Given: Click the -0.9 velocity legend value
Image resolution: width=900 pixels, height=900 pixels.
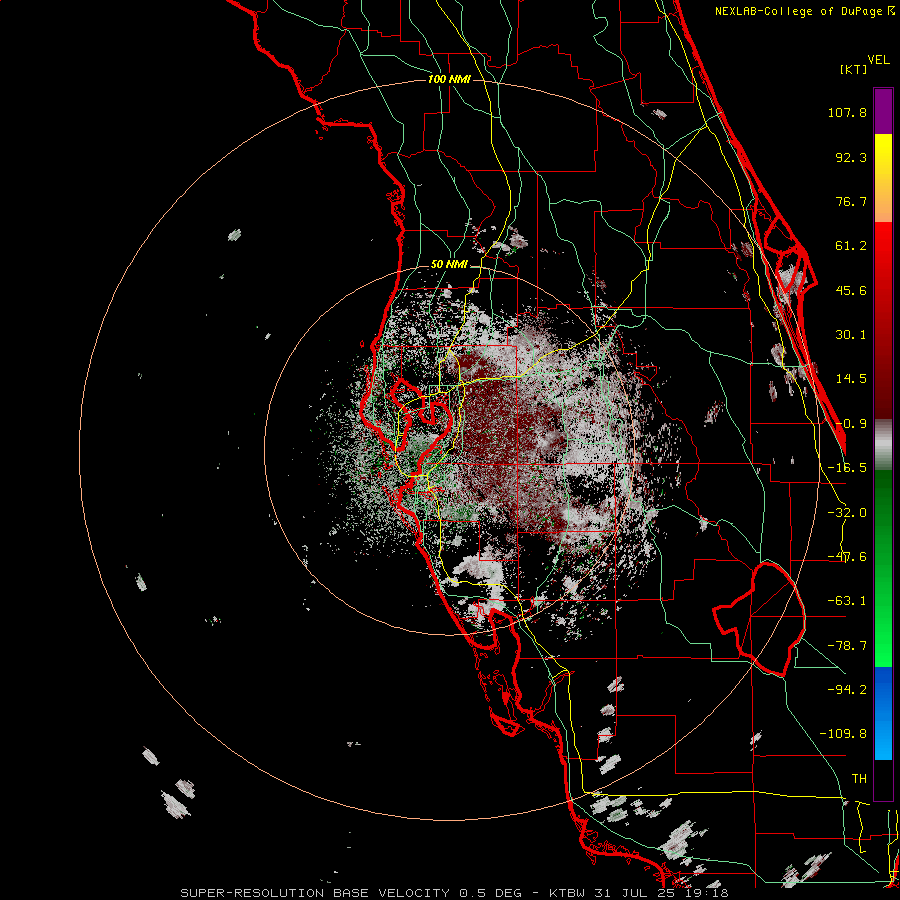Looking at the screenshot, I should tap(851, 424).
